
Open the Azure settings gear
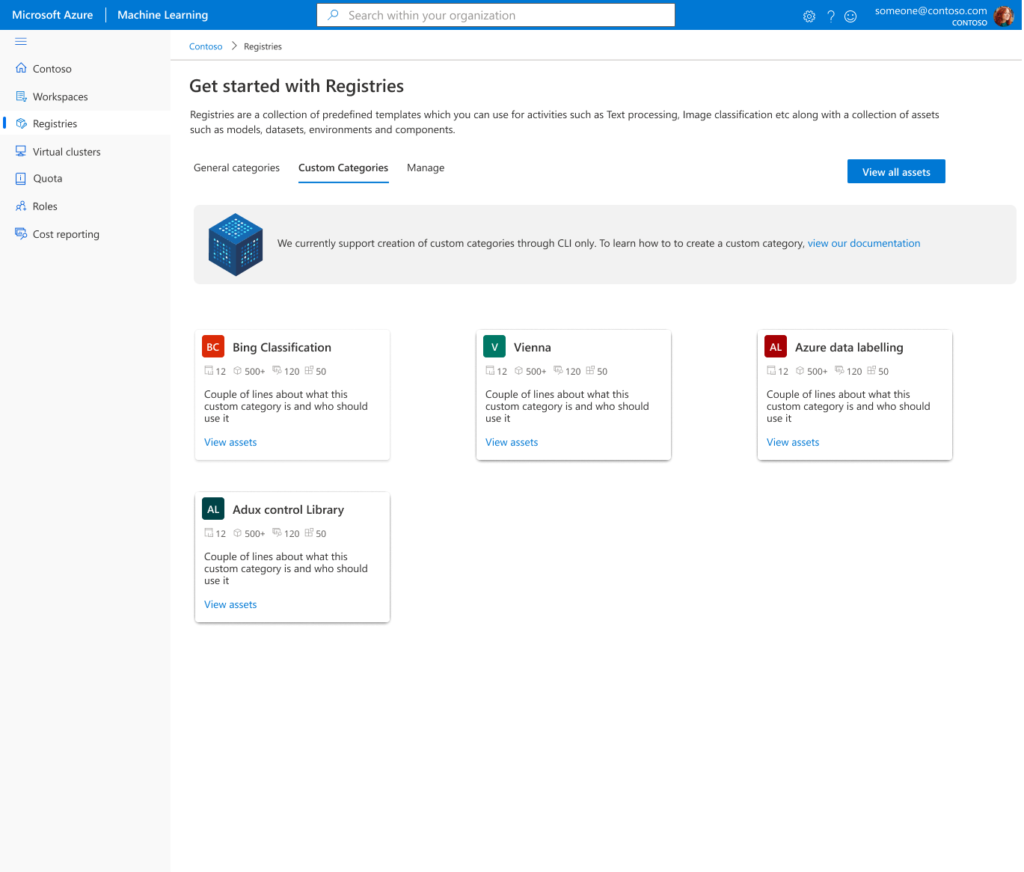809,16
